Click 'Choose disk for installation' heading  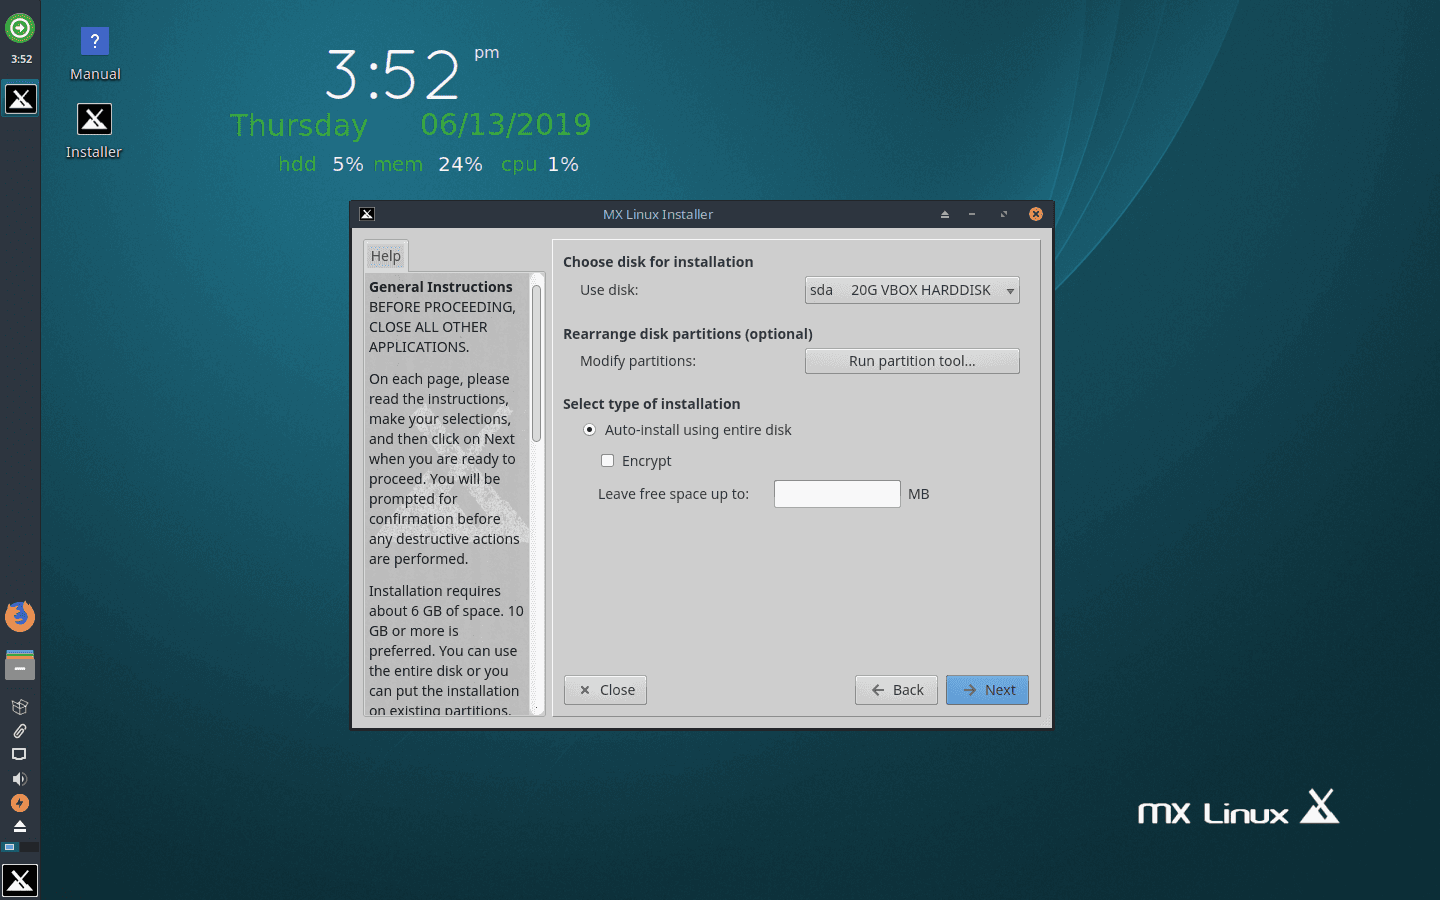[658, 262]
